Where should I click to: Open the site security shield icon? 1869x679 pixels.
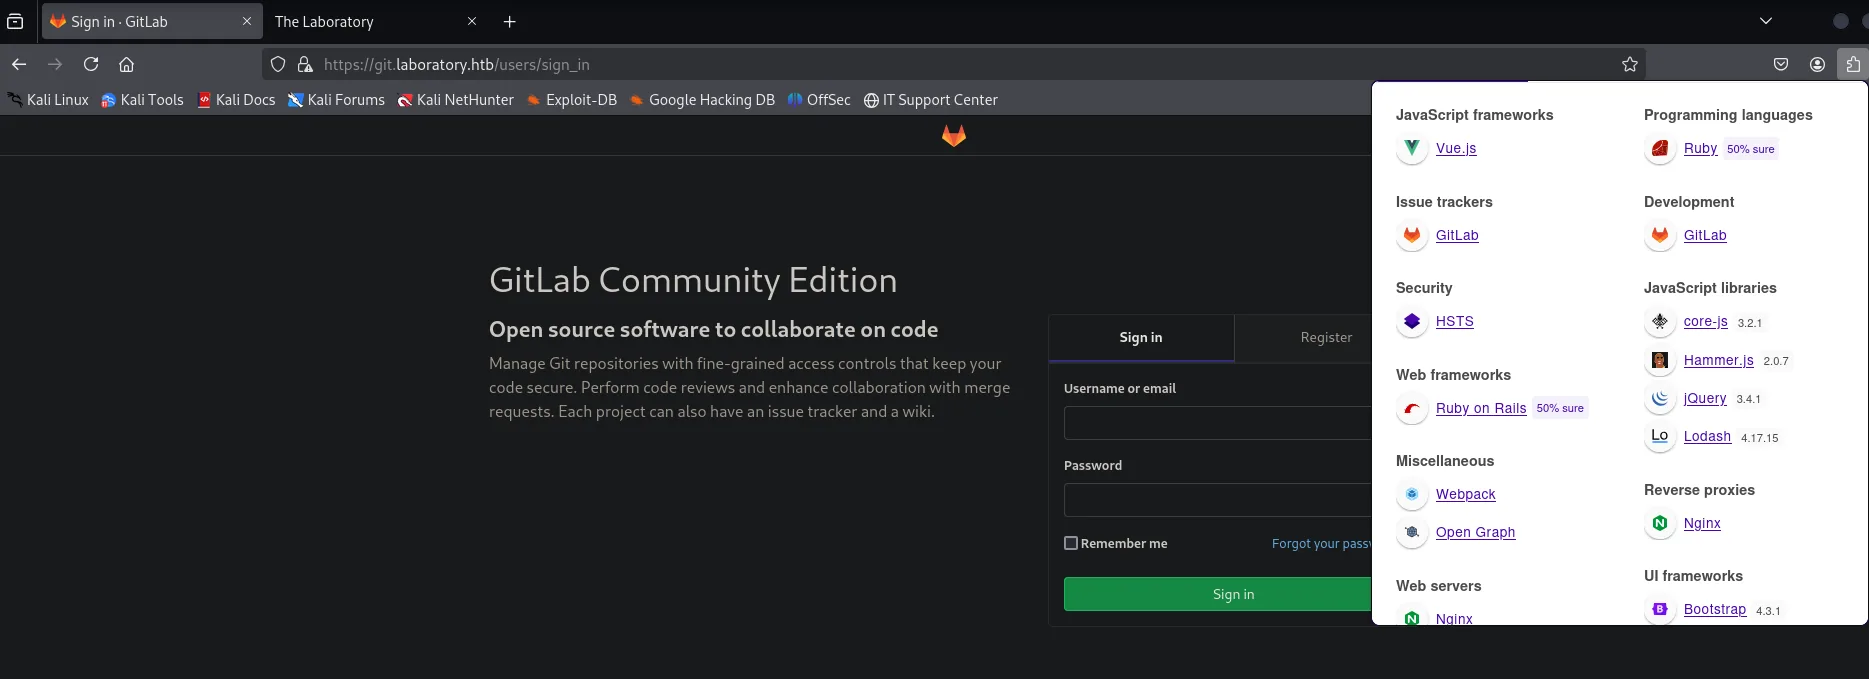tap(279, 64)
